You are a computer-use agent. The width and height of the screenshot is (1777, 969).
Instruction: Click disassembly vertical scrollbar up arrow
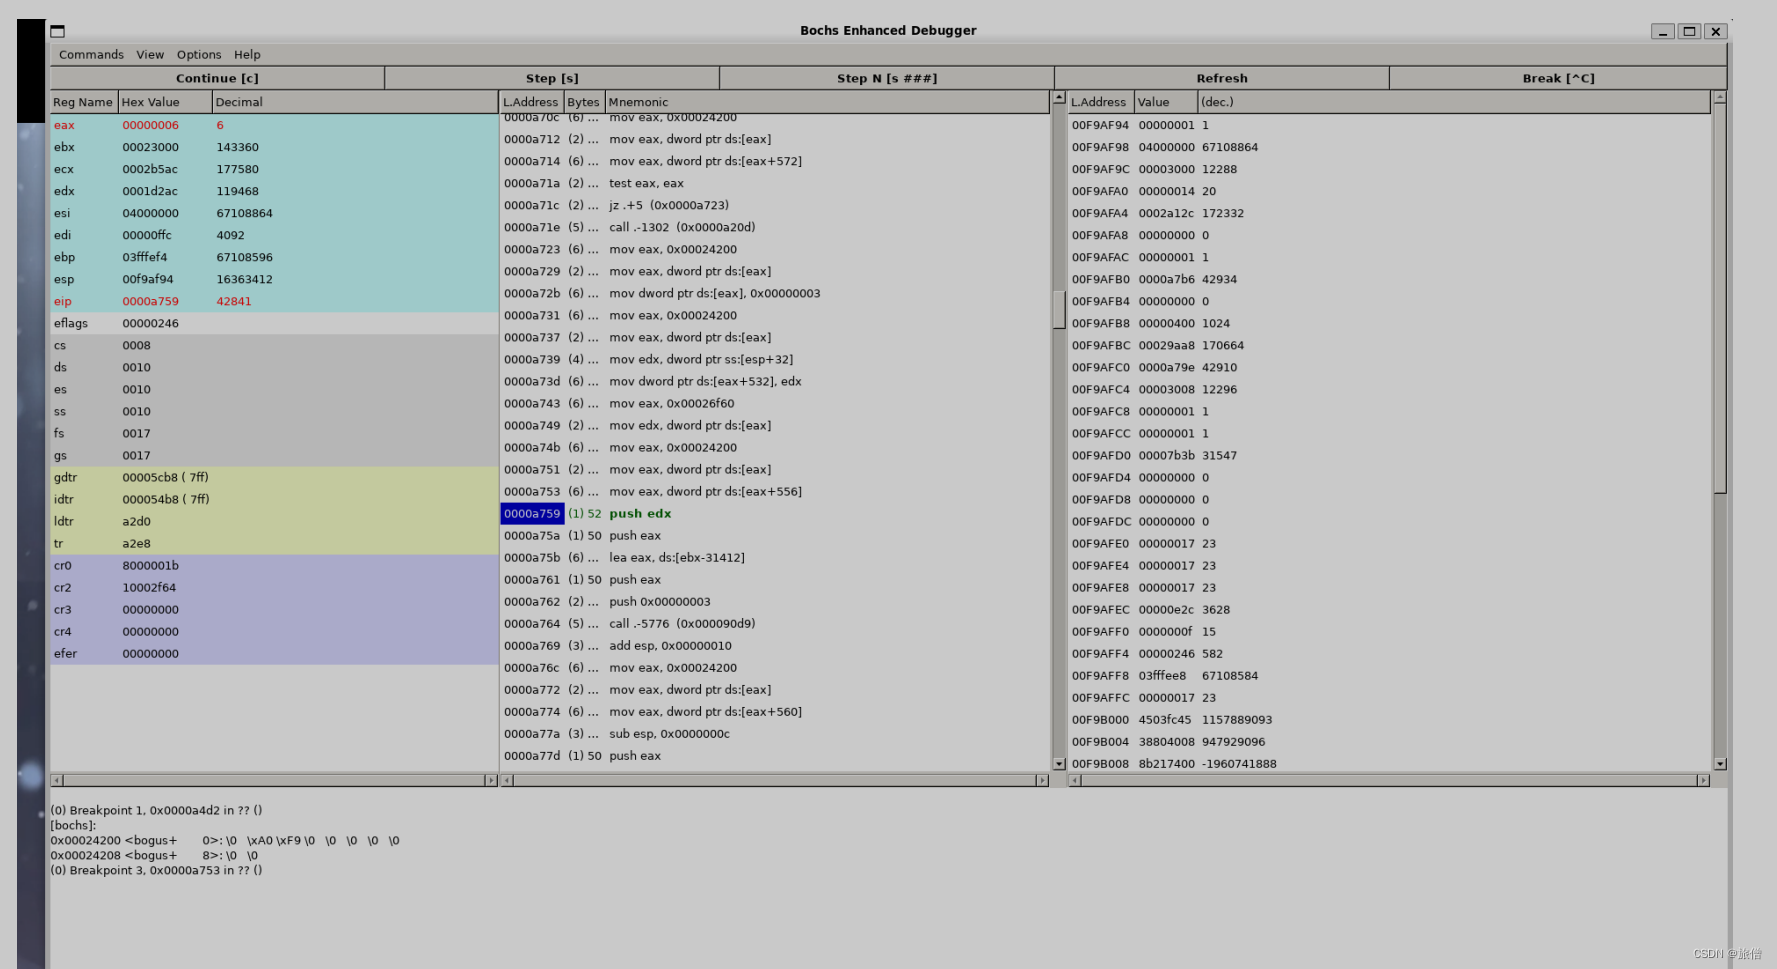coord(1059,98)
